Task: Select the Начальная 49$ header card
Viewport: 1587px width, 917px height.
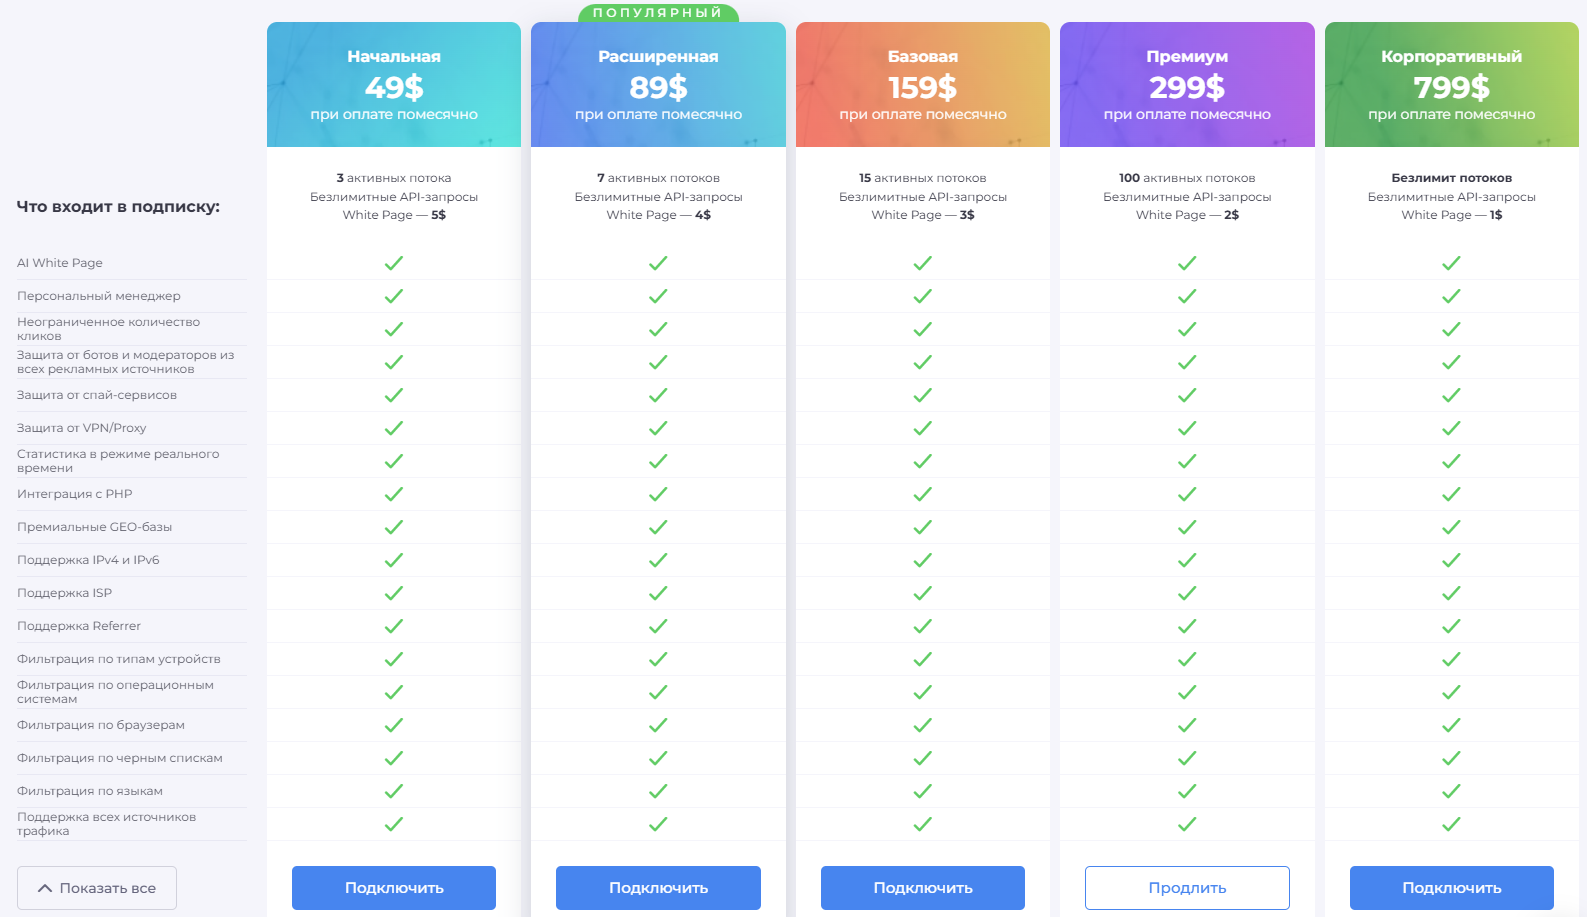Action: point(394,85)
